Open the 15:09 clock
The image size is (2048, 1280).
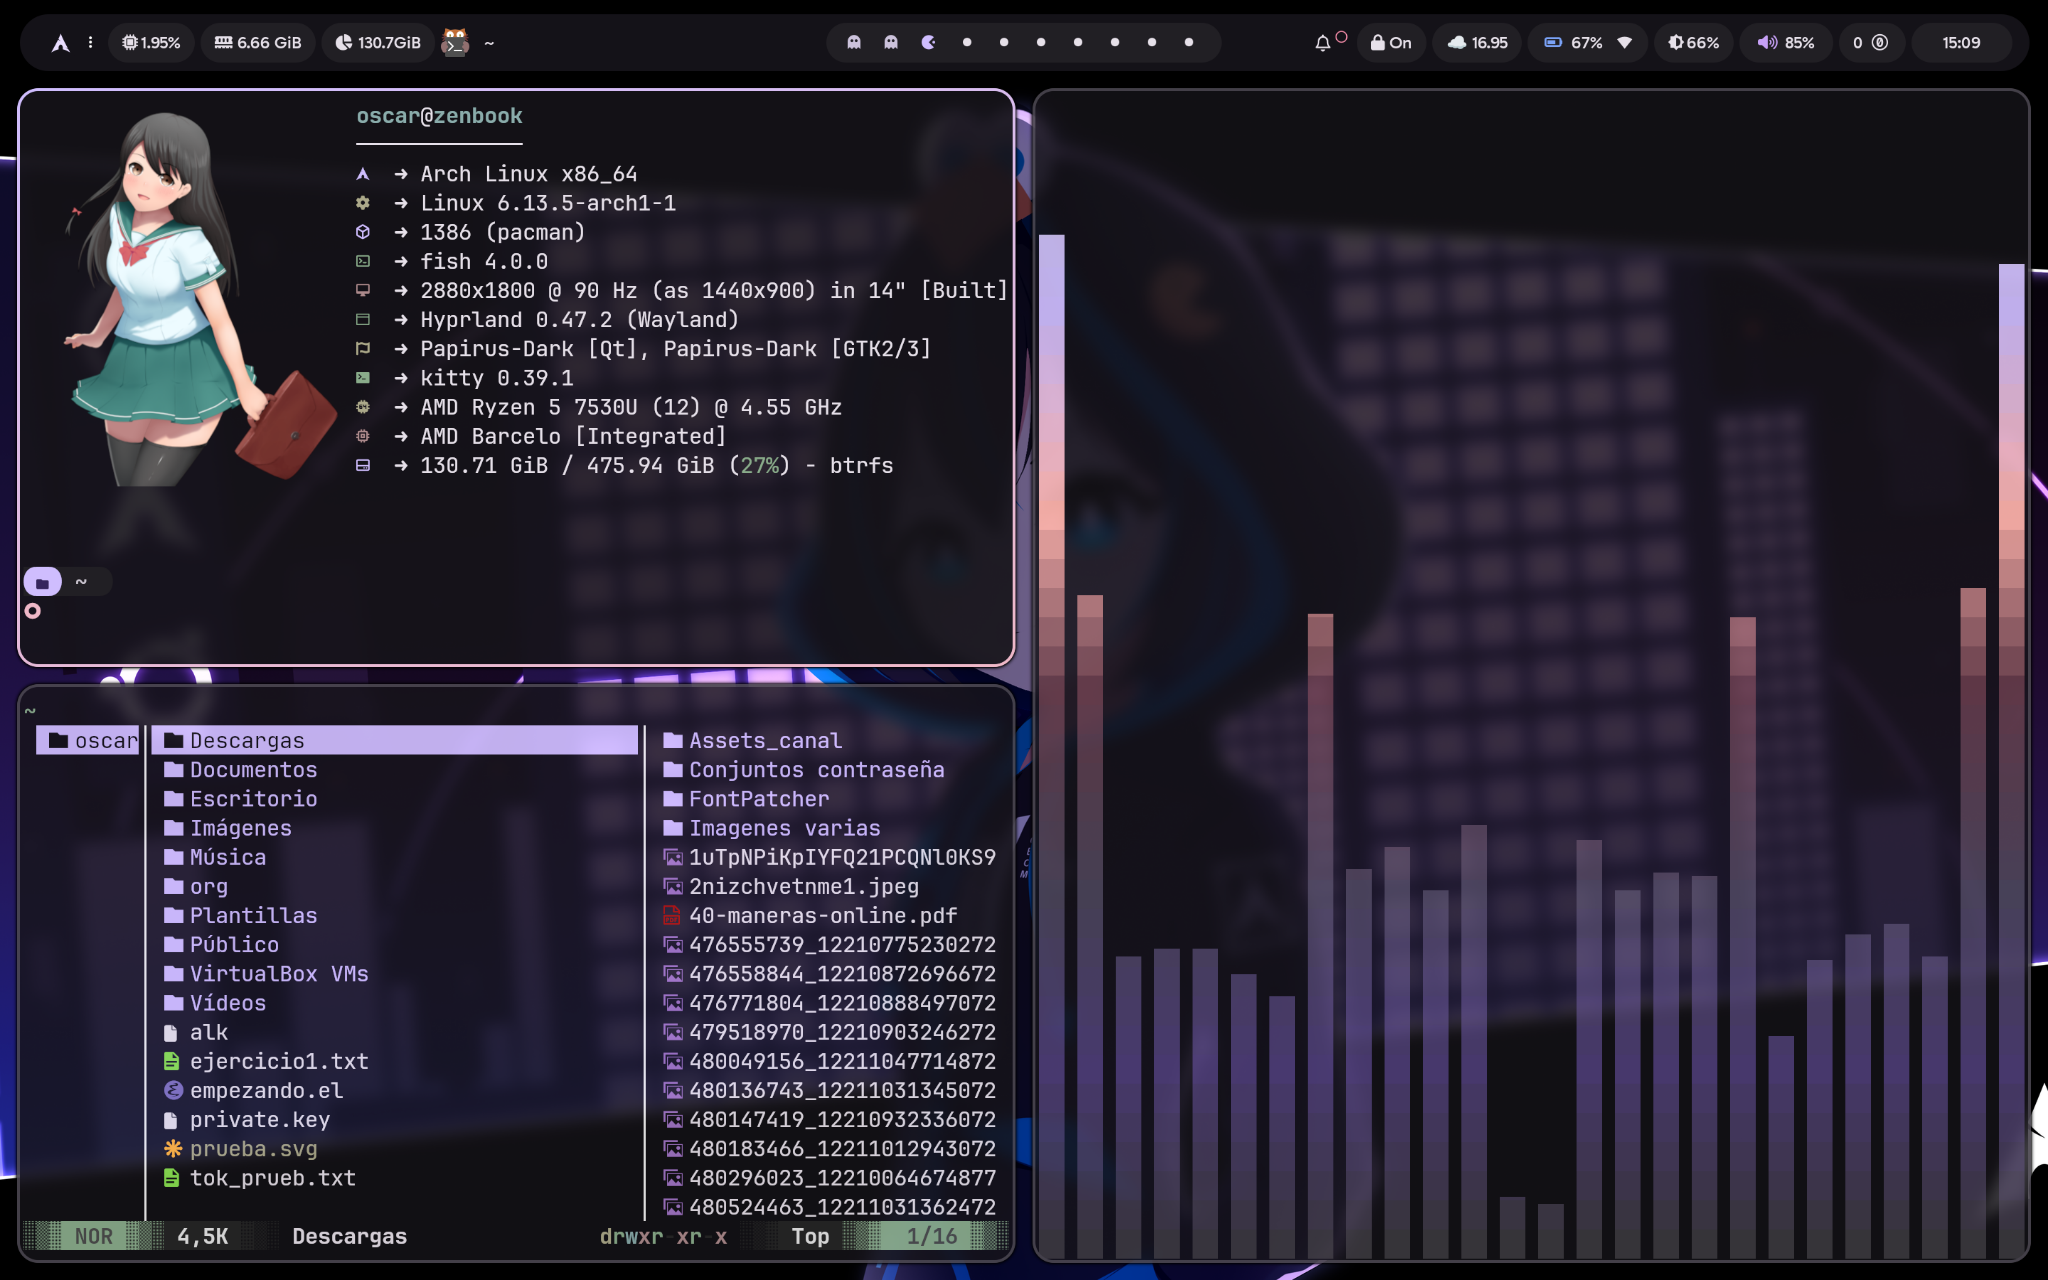coord(1961,43)
